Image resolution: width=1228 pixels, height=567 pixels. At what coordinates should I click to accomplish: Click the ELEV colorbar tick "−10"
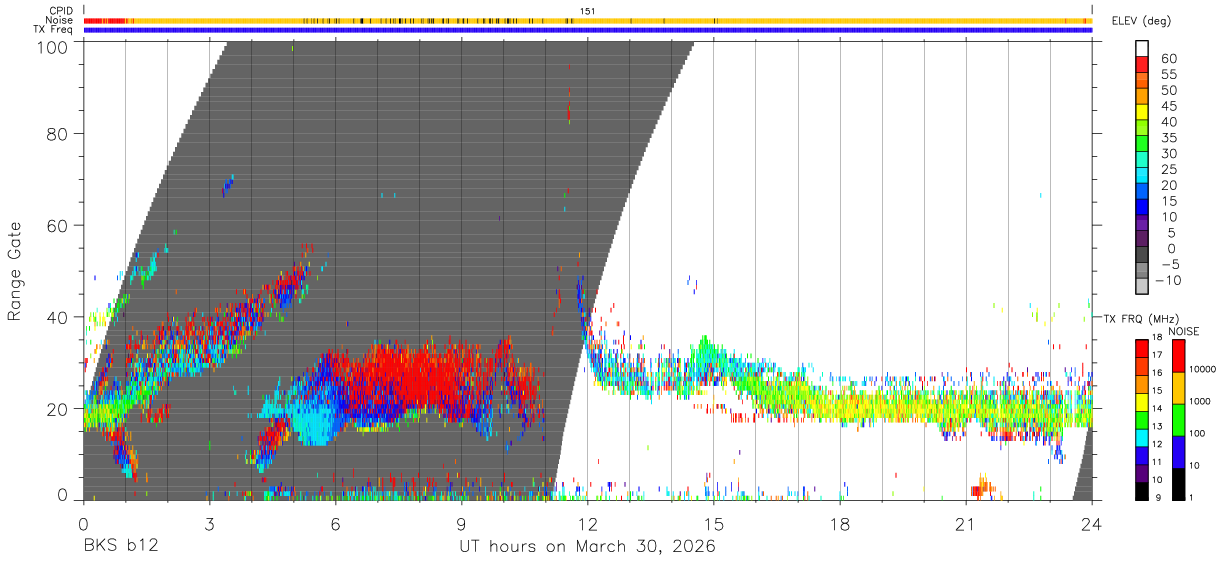pos(1168,280)
